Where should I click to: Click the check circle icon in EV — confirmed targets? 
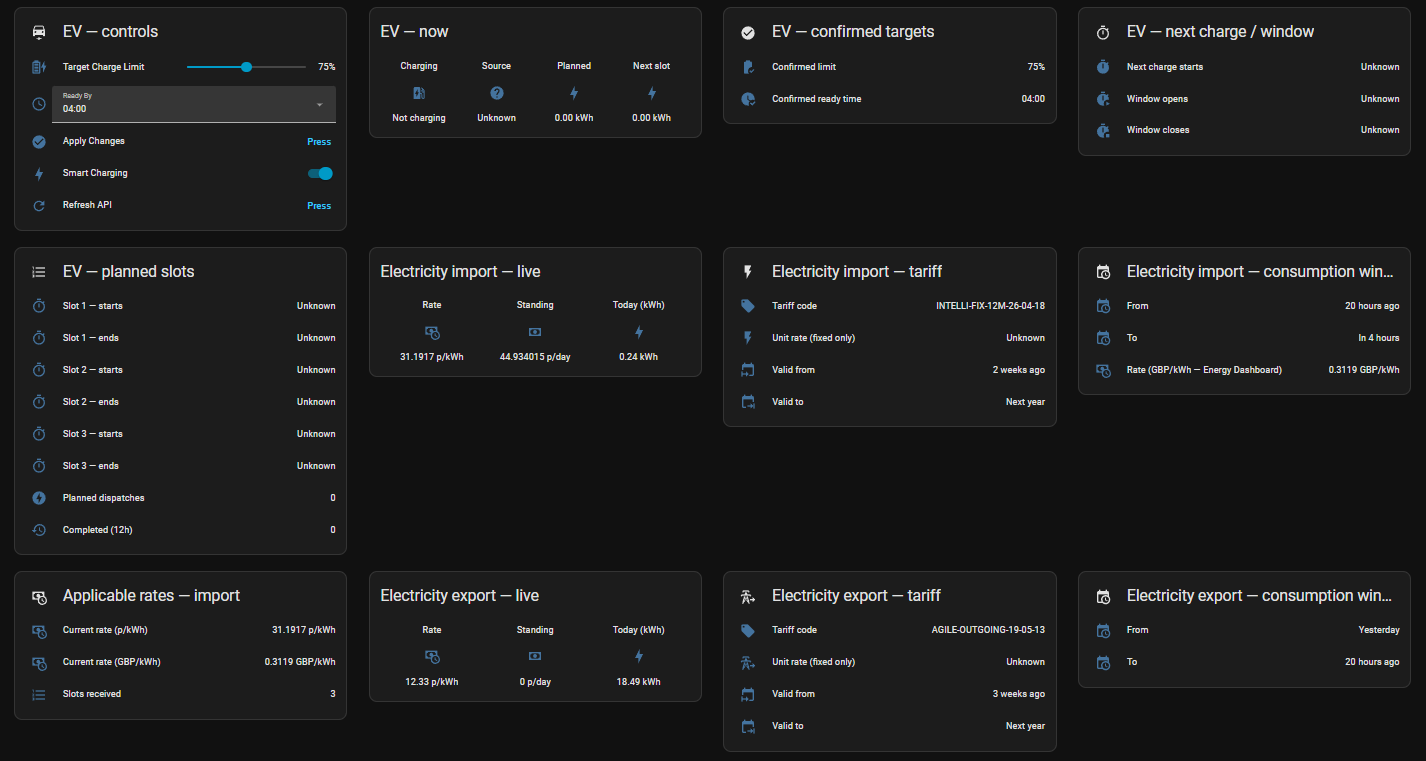coord(748,32)
